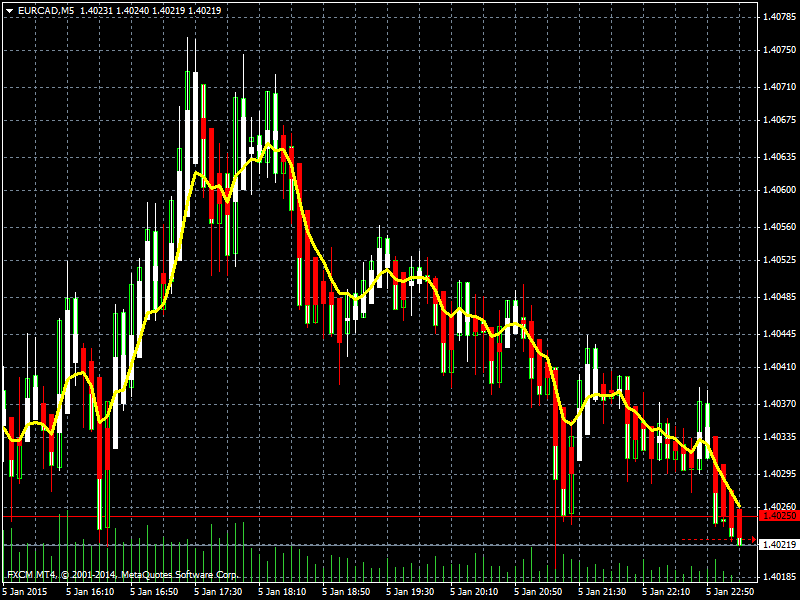This screenshot has width=800, height=600.
Task: Click the 1.40600 price scale label
Action: (779, 190)
